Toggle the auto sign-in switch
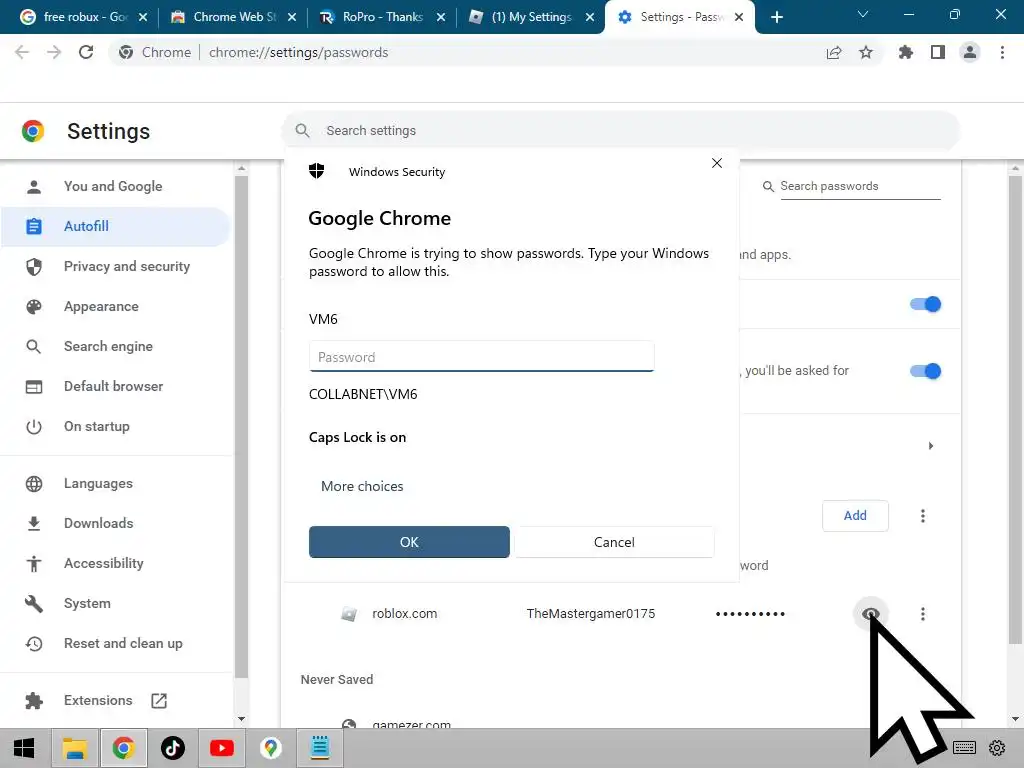The image size is (1024, 768). [x=925, y=371]
